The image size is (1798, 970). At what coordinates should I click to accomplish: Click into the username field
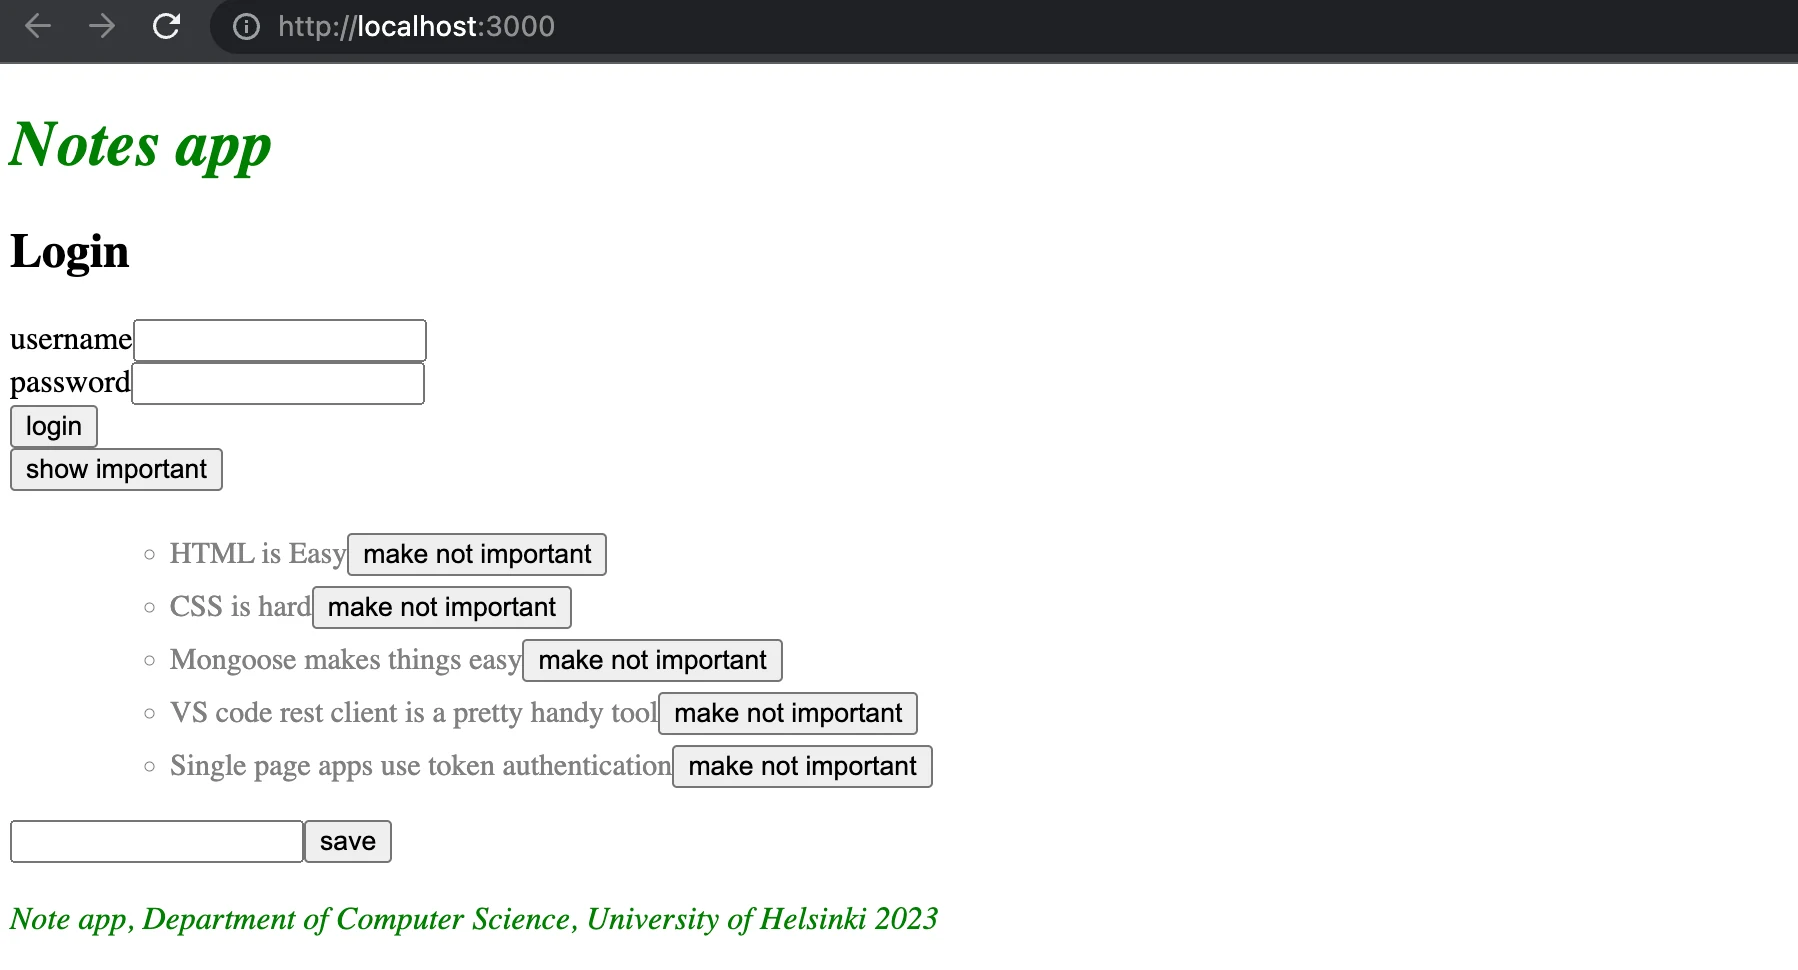pos(280,340)
